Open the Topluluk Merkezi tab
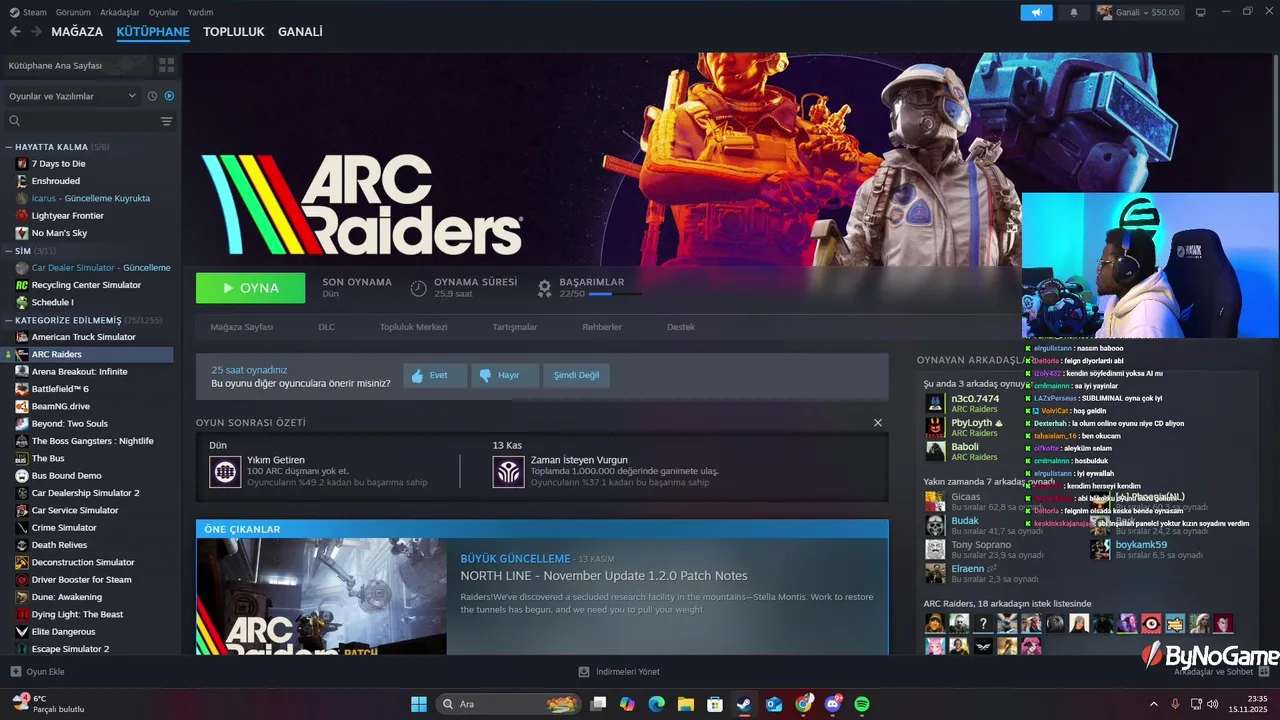The image size is (1280, 720). 413,327
